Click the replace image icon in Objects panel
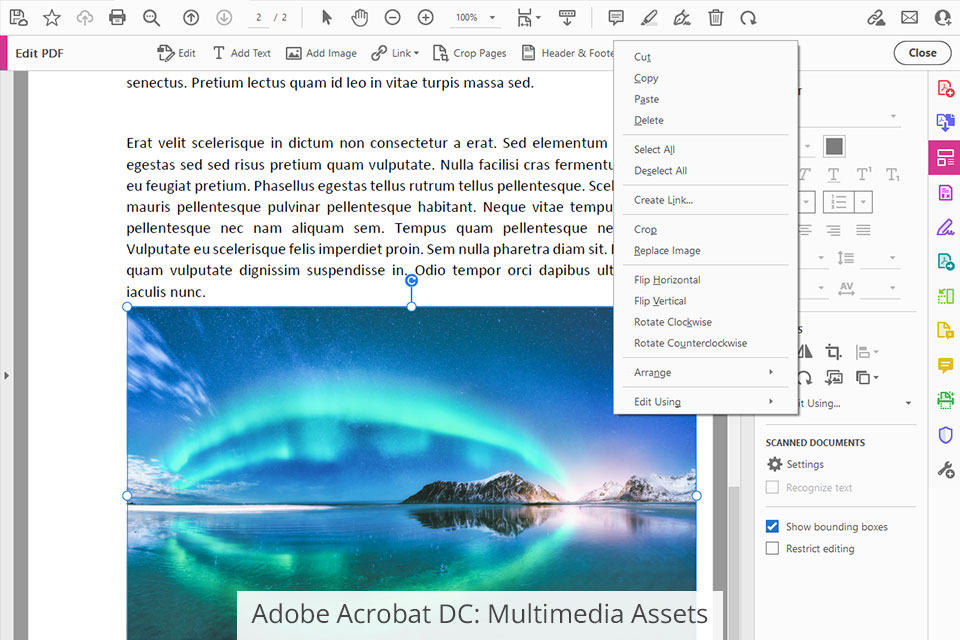The image size is (960, 640). (x=833, y=378)
